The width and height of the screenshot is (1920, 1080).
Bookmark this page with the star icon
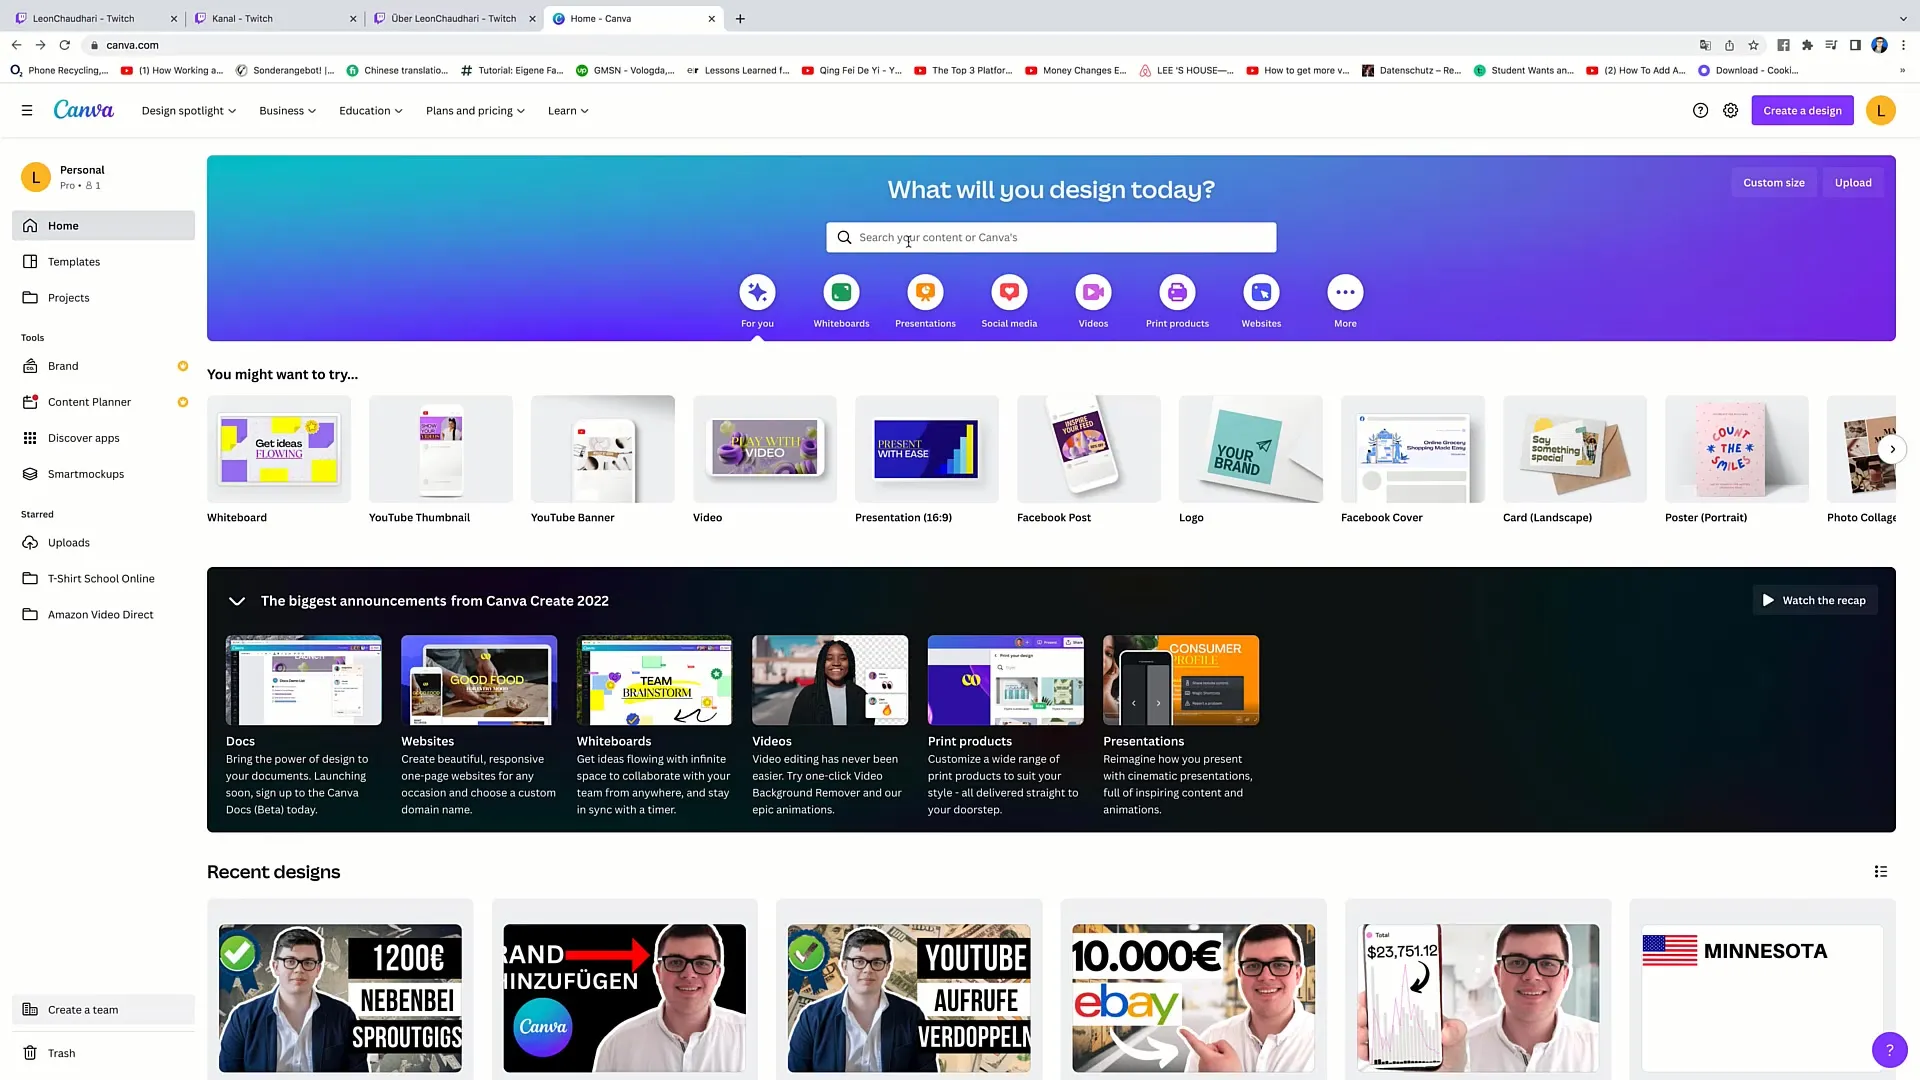(1753, 45)
